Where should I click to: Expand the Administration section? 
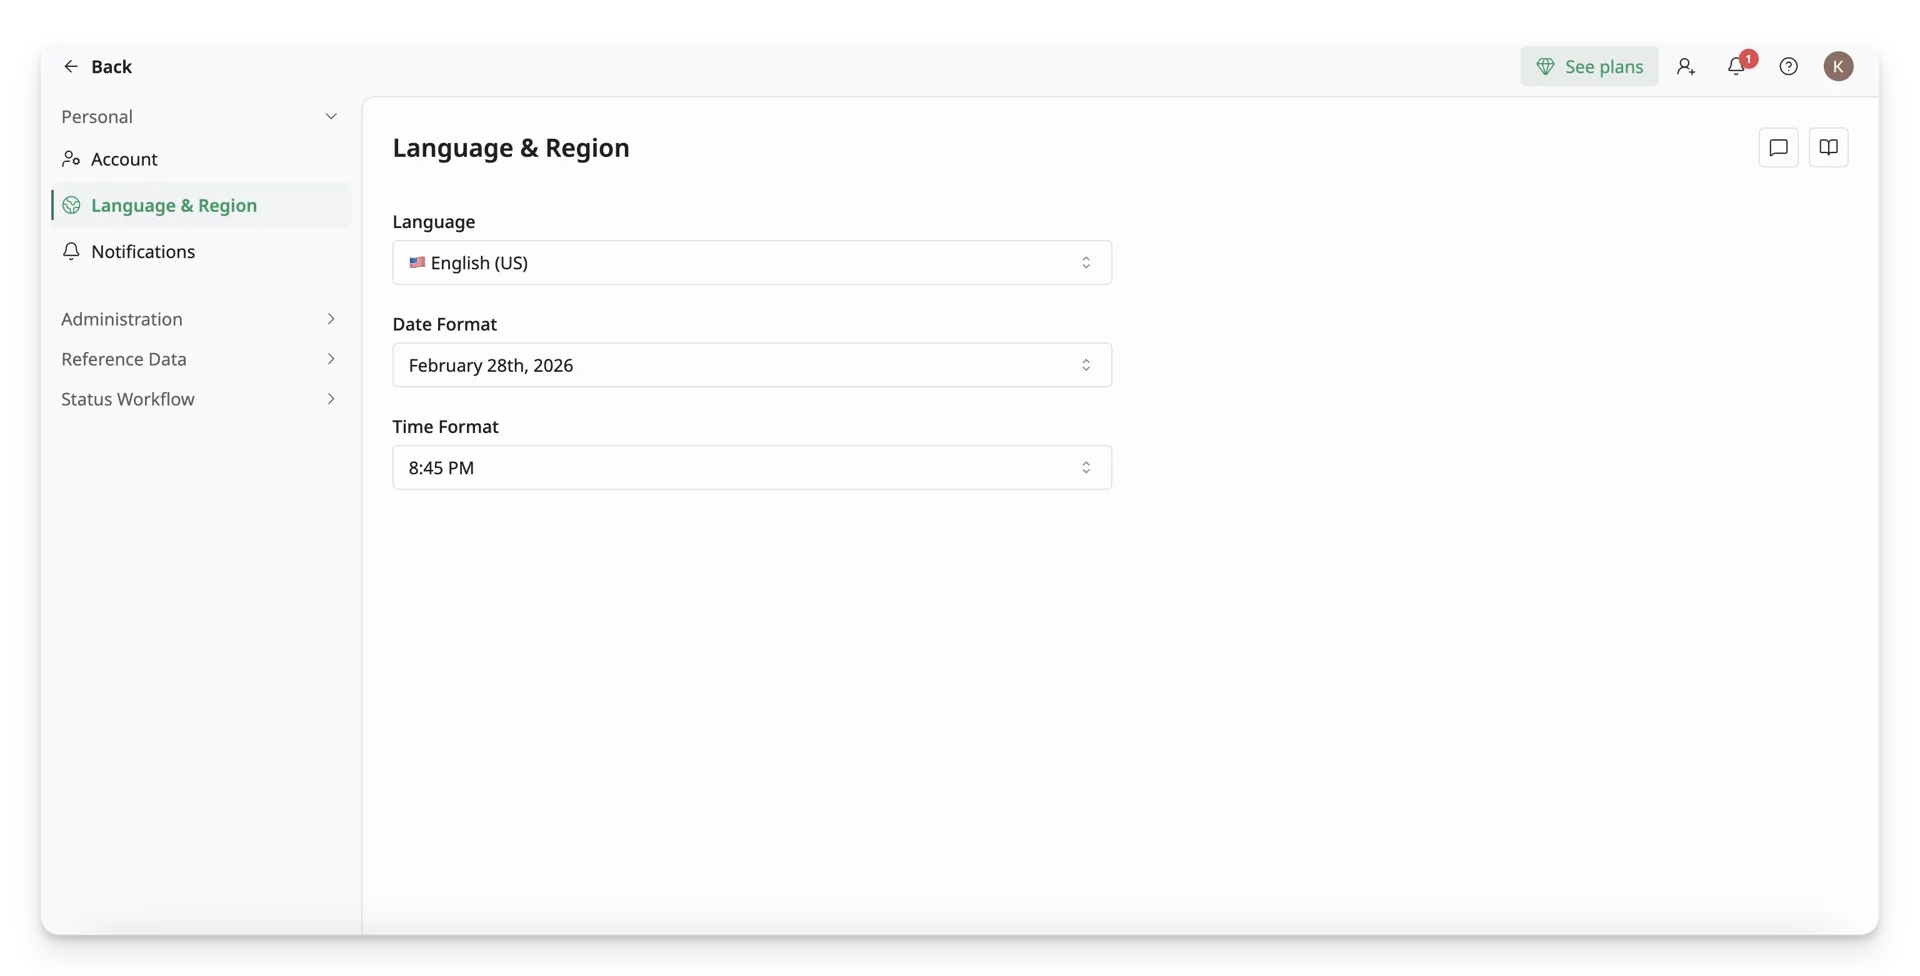[200, 319]
